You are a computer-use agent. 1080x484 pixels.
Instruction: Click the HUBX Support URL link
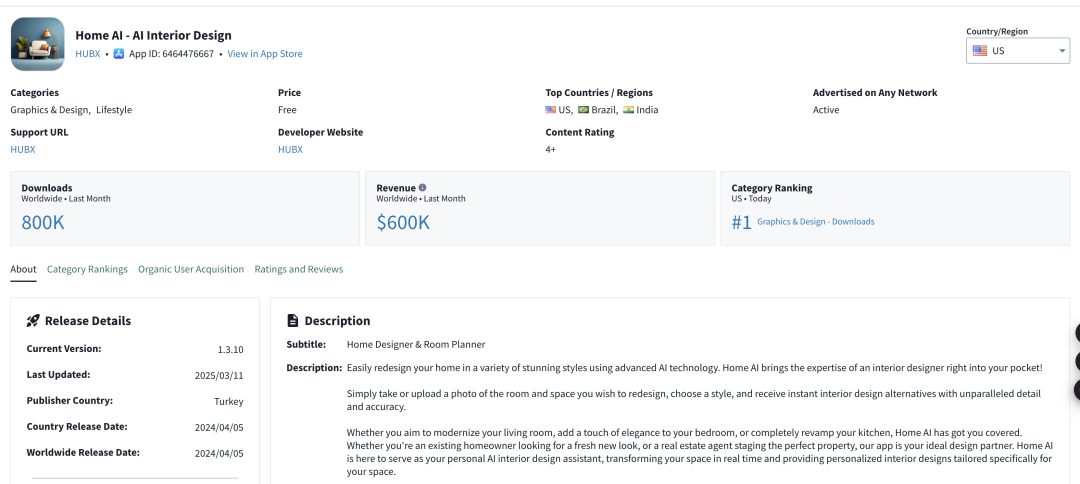(x=23, y=149)
